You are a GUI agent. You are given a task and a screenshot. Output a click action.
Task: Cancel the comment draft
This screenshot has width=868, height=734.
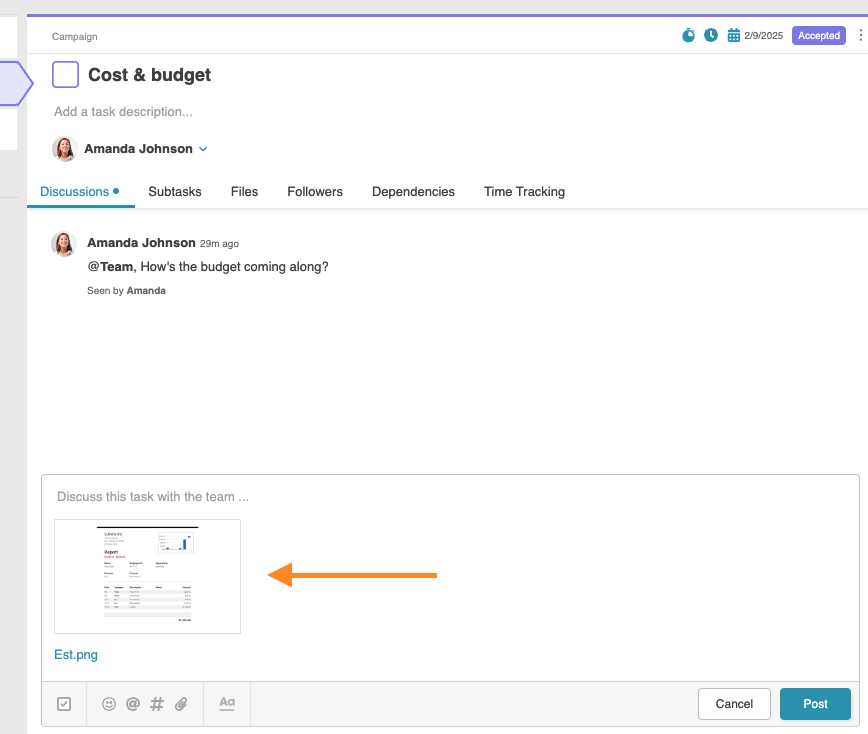734,704
